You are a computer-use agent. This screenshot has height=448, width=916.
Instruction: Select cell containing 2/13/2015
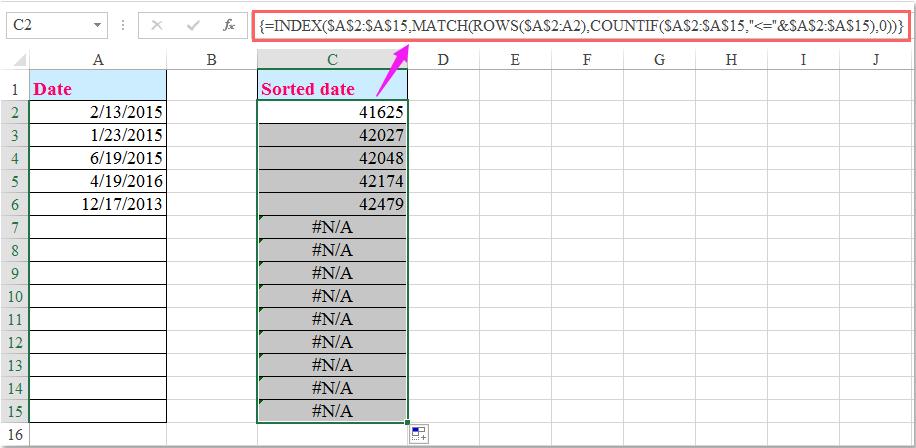(98, 112)
